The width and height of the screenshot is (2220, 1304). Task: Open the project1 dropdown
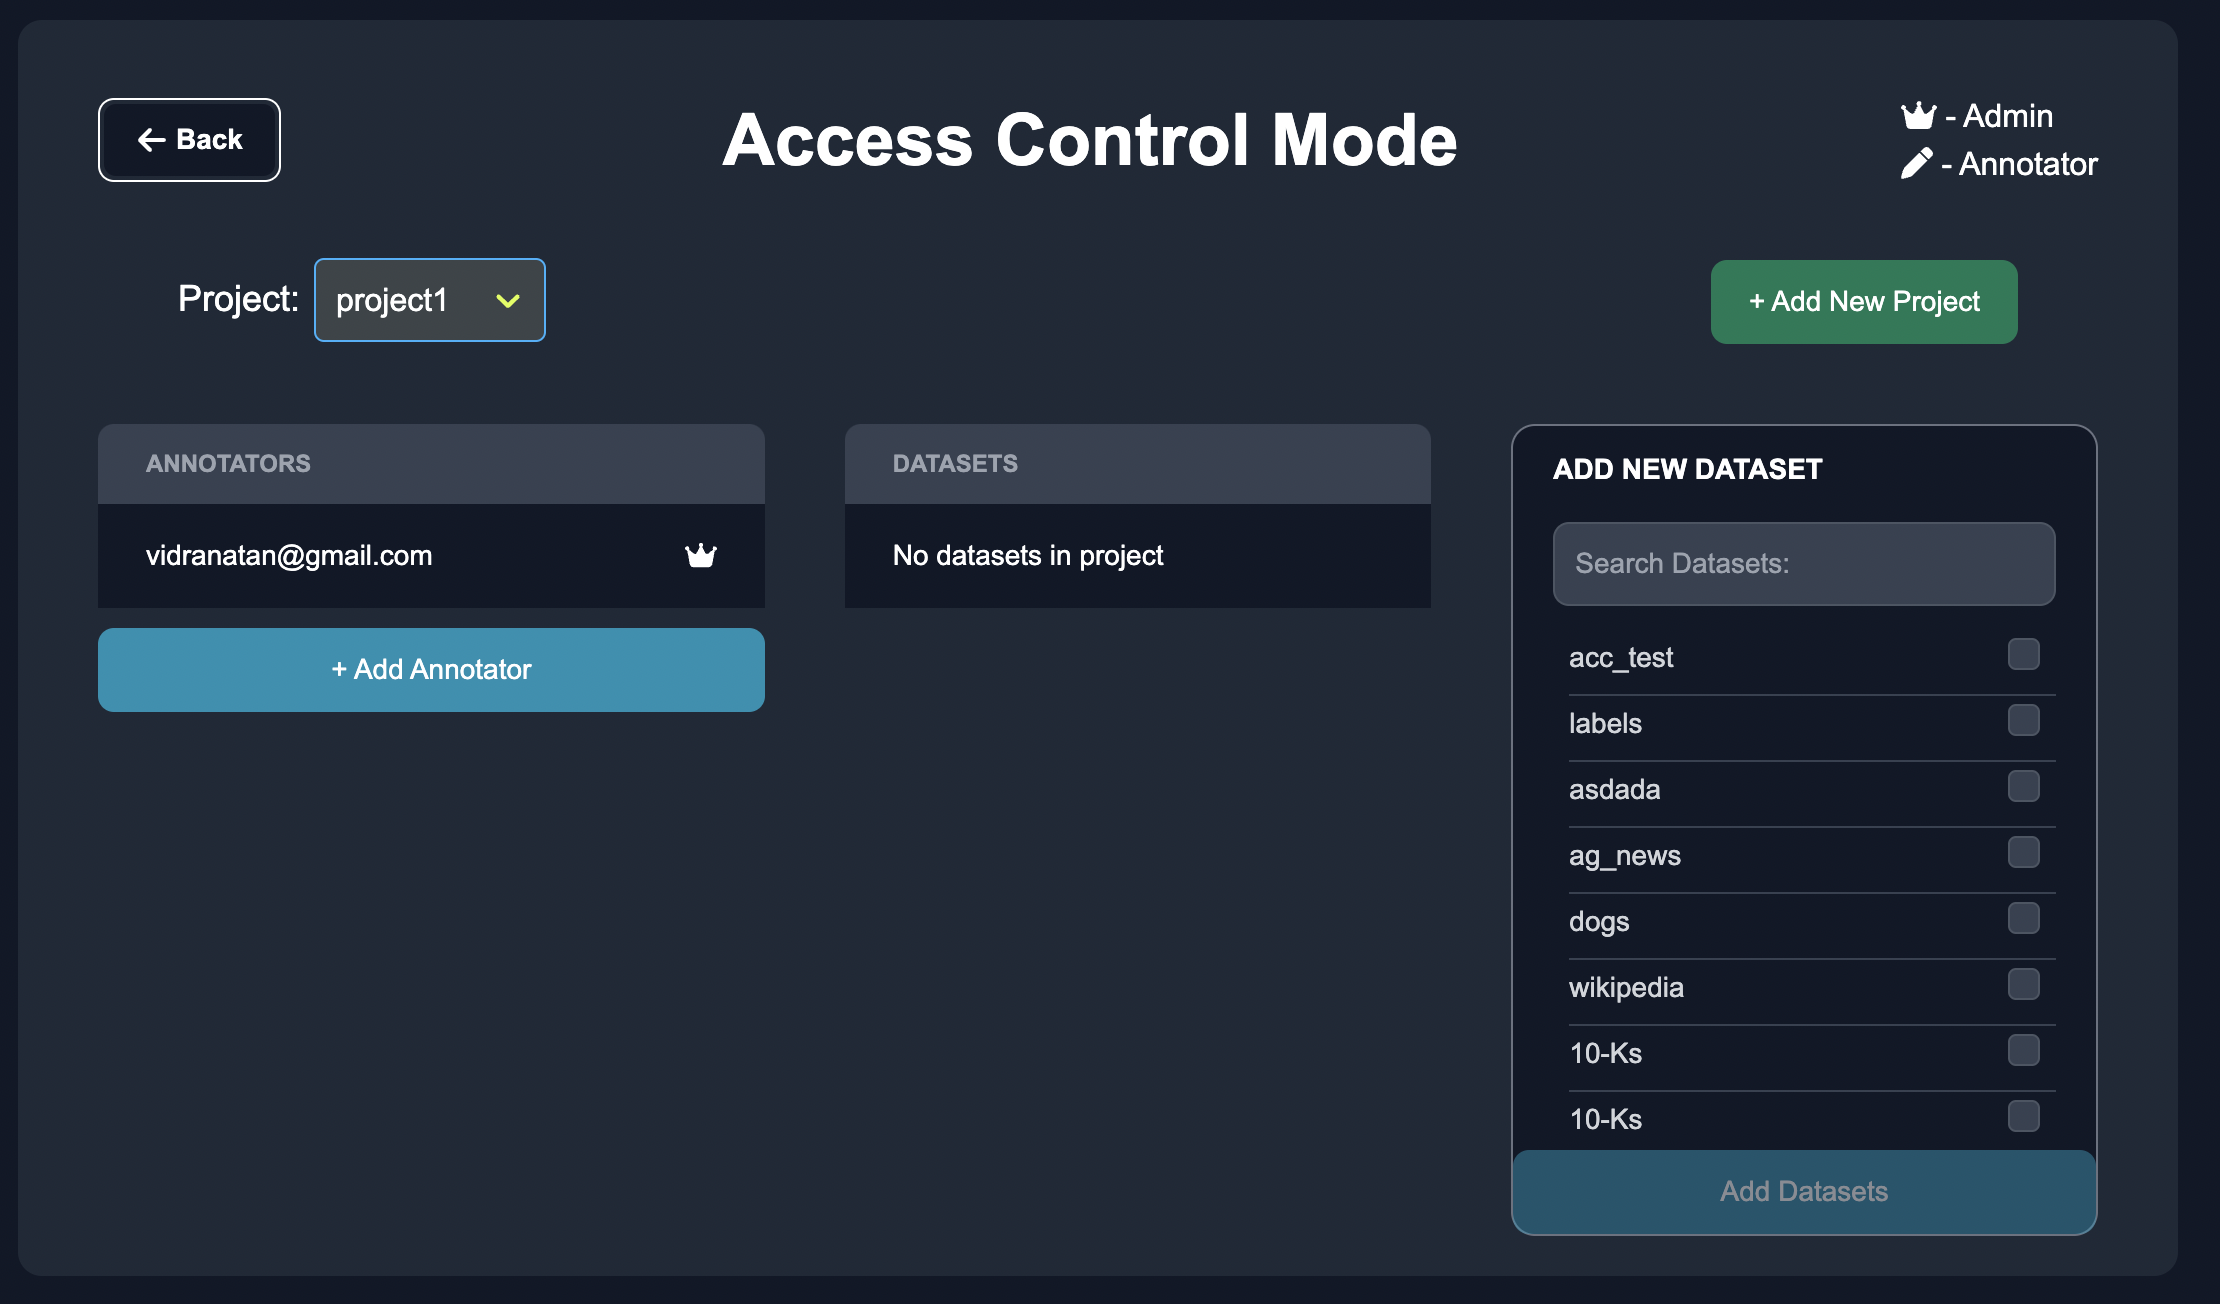(x=429, y=300)
